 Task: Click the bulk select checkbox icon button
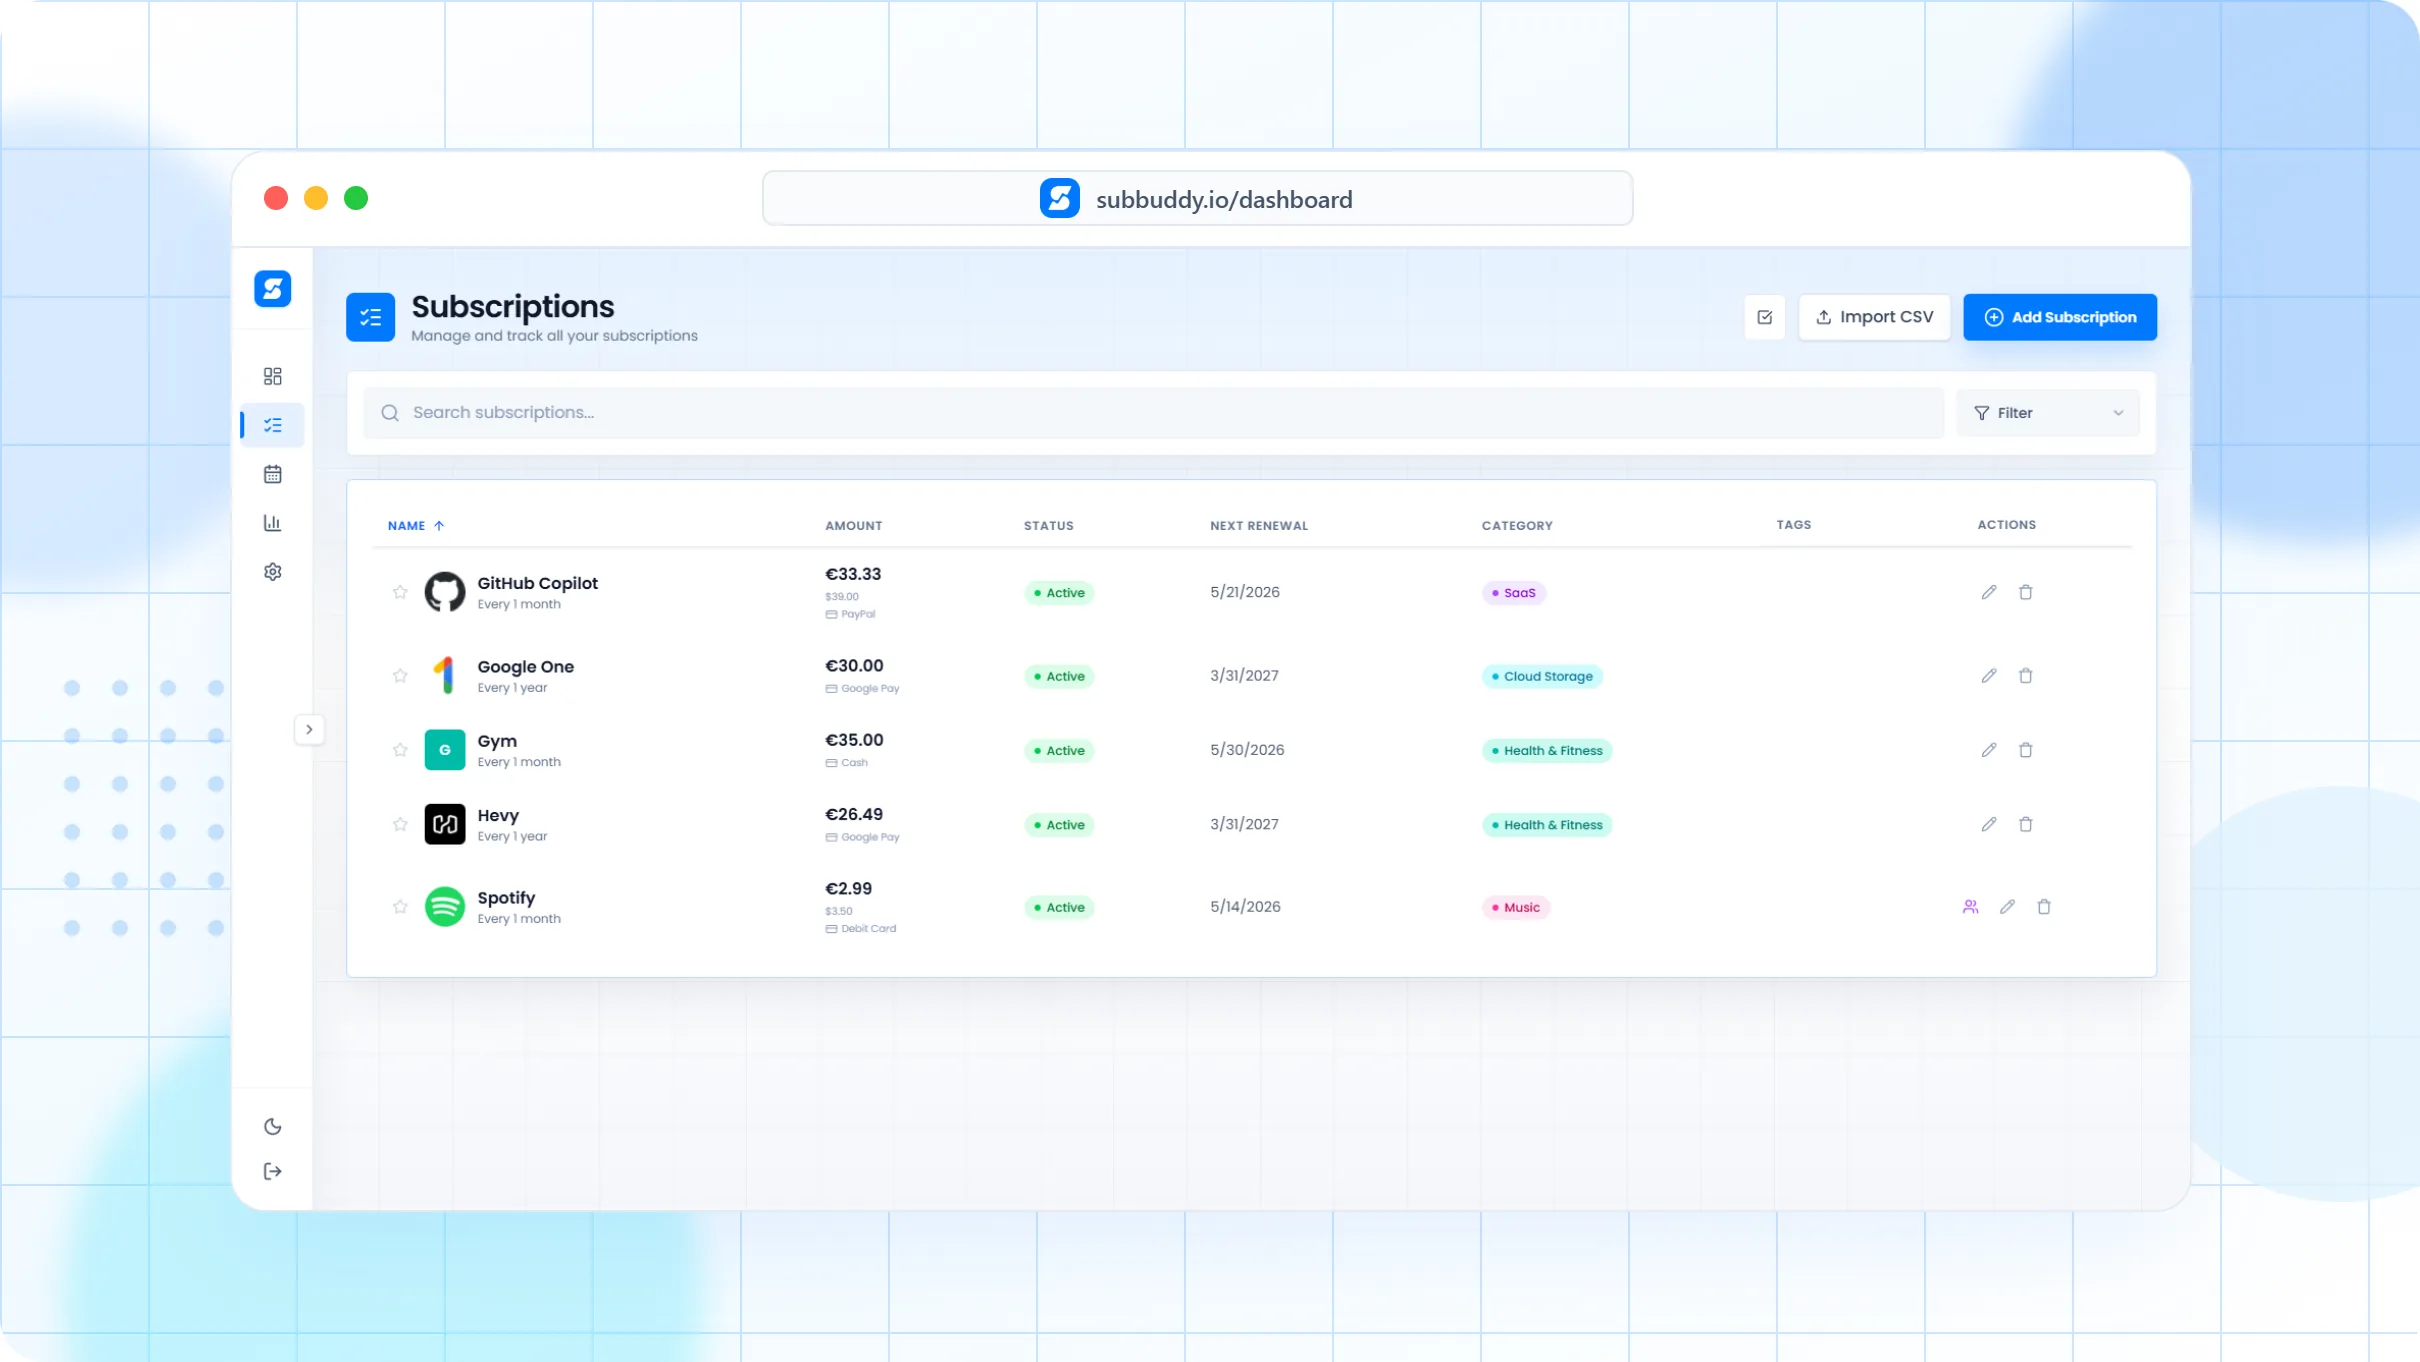tap(1765, 317)
